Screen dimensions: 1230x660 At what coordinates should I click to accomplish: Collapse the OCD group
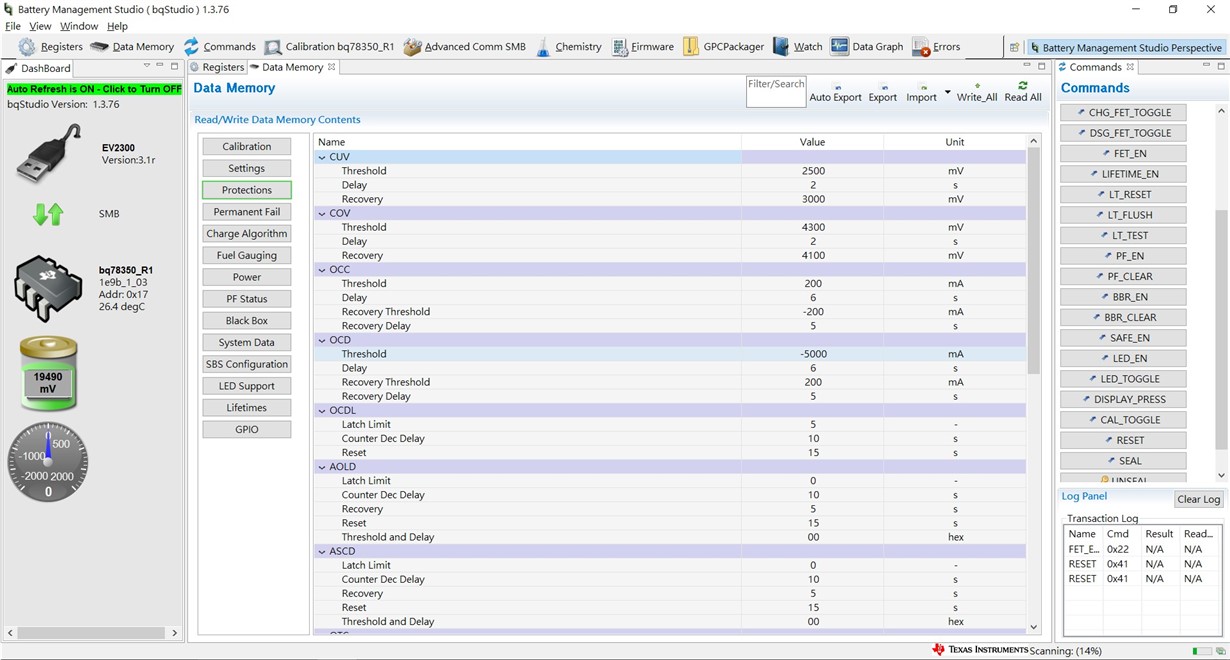[322, 340]
